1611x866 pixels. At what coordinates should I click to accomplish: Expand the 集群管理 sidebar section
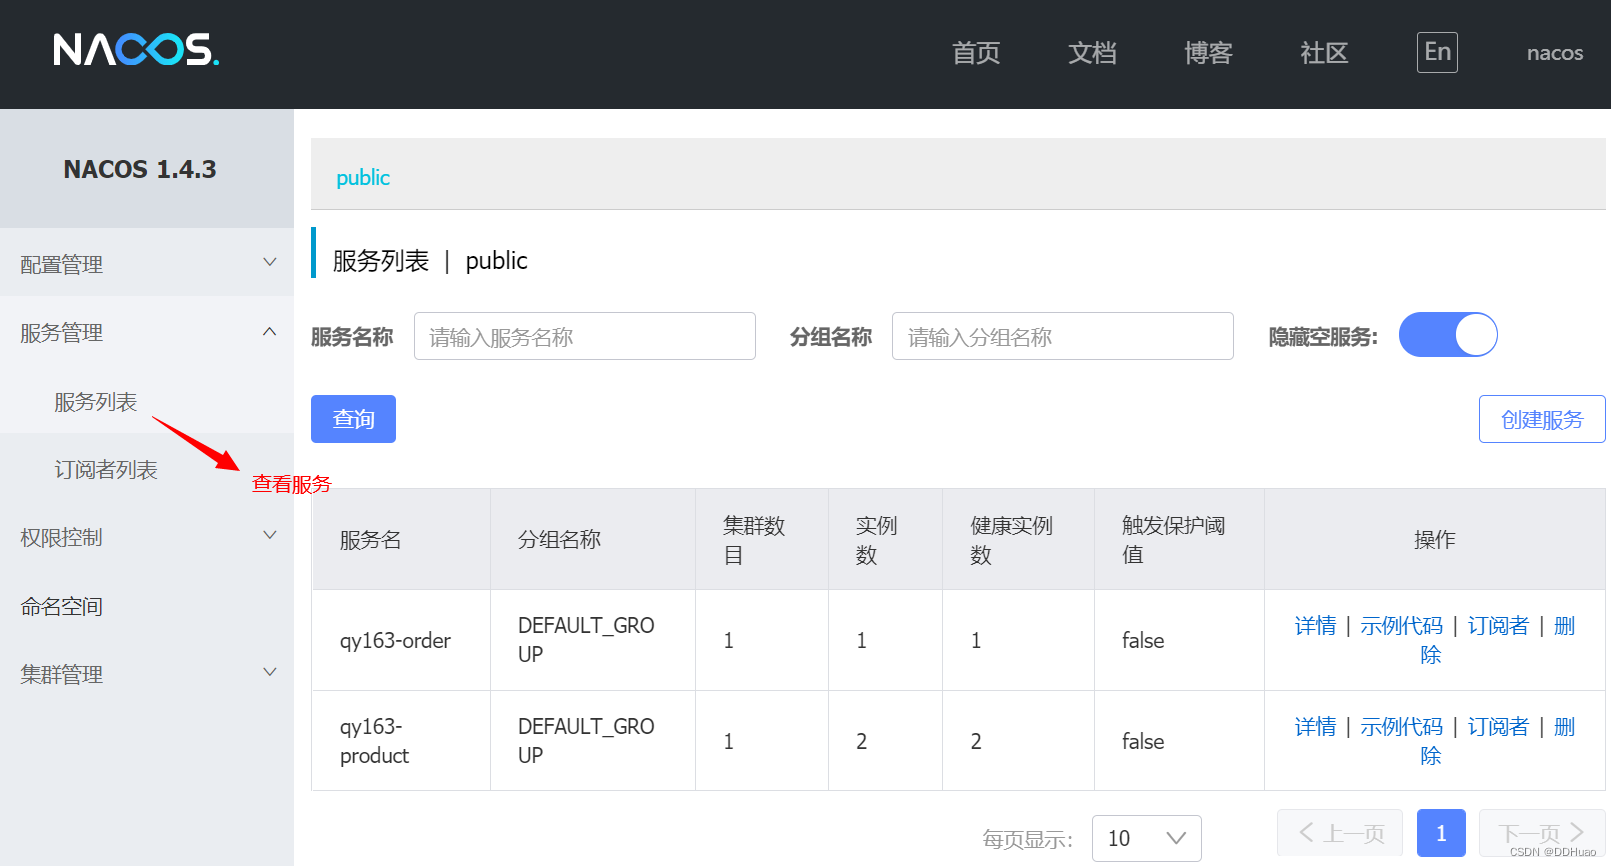[147, 674]
